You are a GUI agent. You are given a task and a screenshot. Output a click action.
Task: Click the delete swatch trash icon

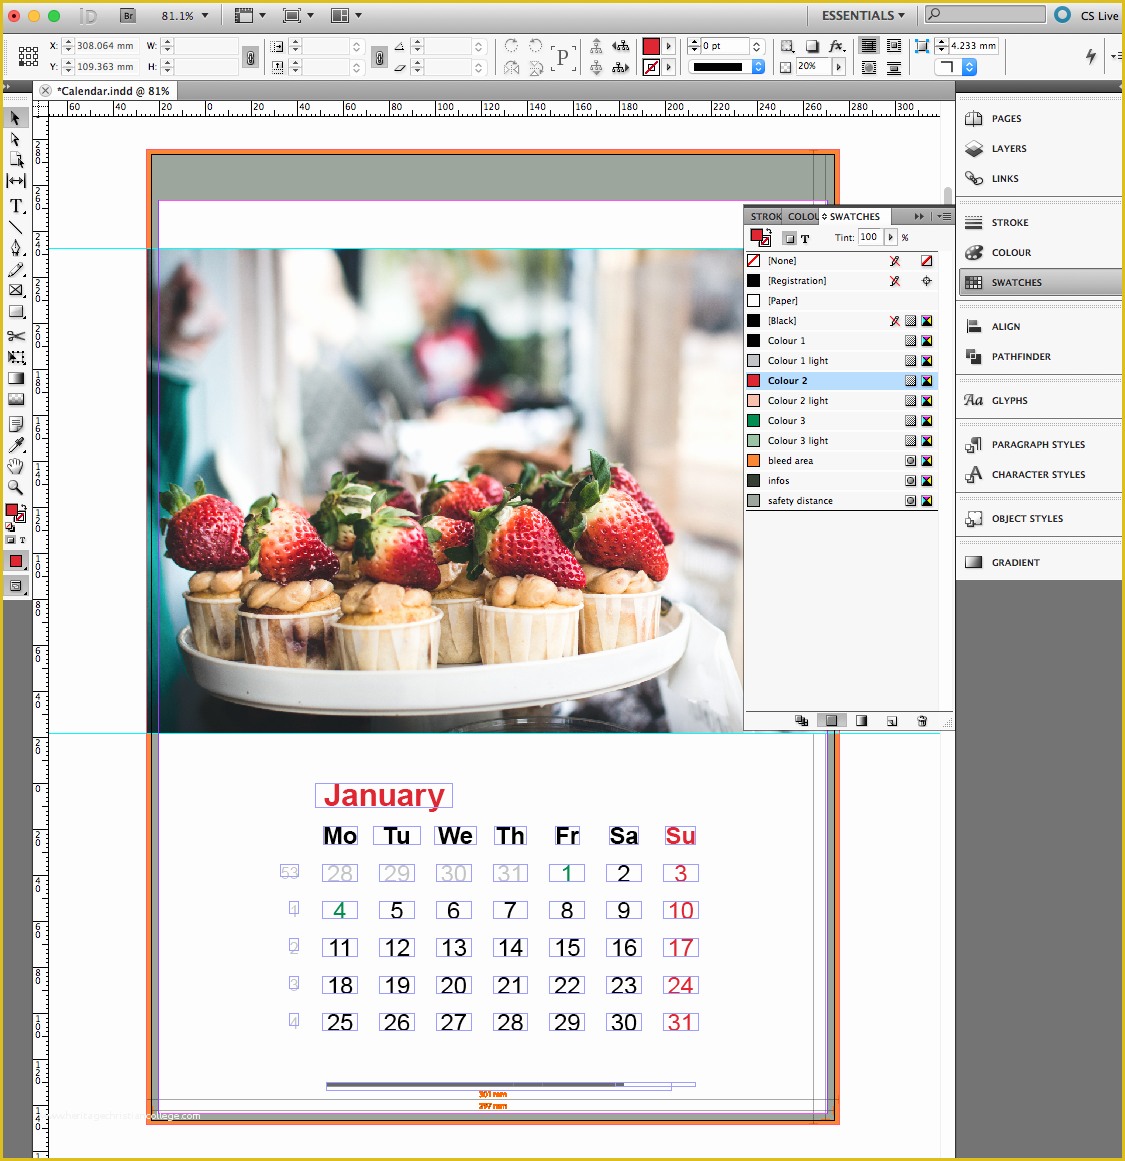(x=922, y=720)
